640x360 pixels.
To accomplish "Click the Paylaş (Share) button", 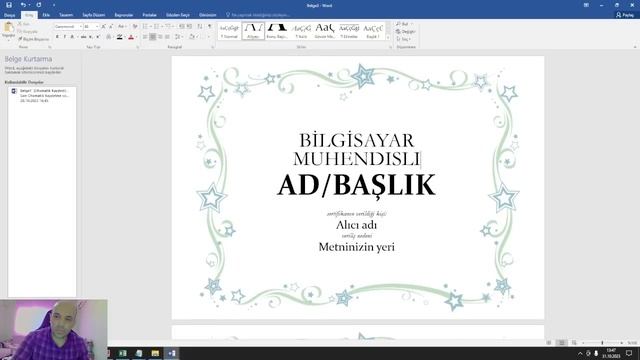I will click(x=625, y=15).
